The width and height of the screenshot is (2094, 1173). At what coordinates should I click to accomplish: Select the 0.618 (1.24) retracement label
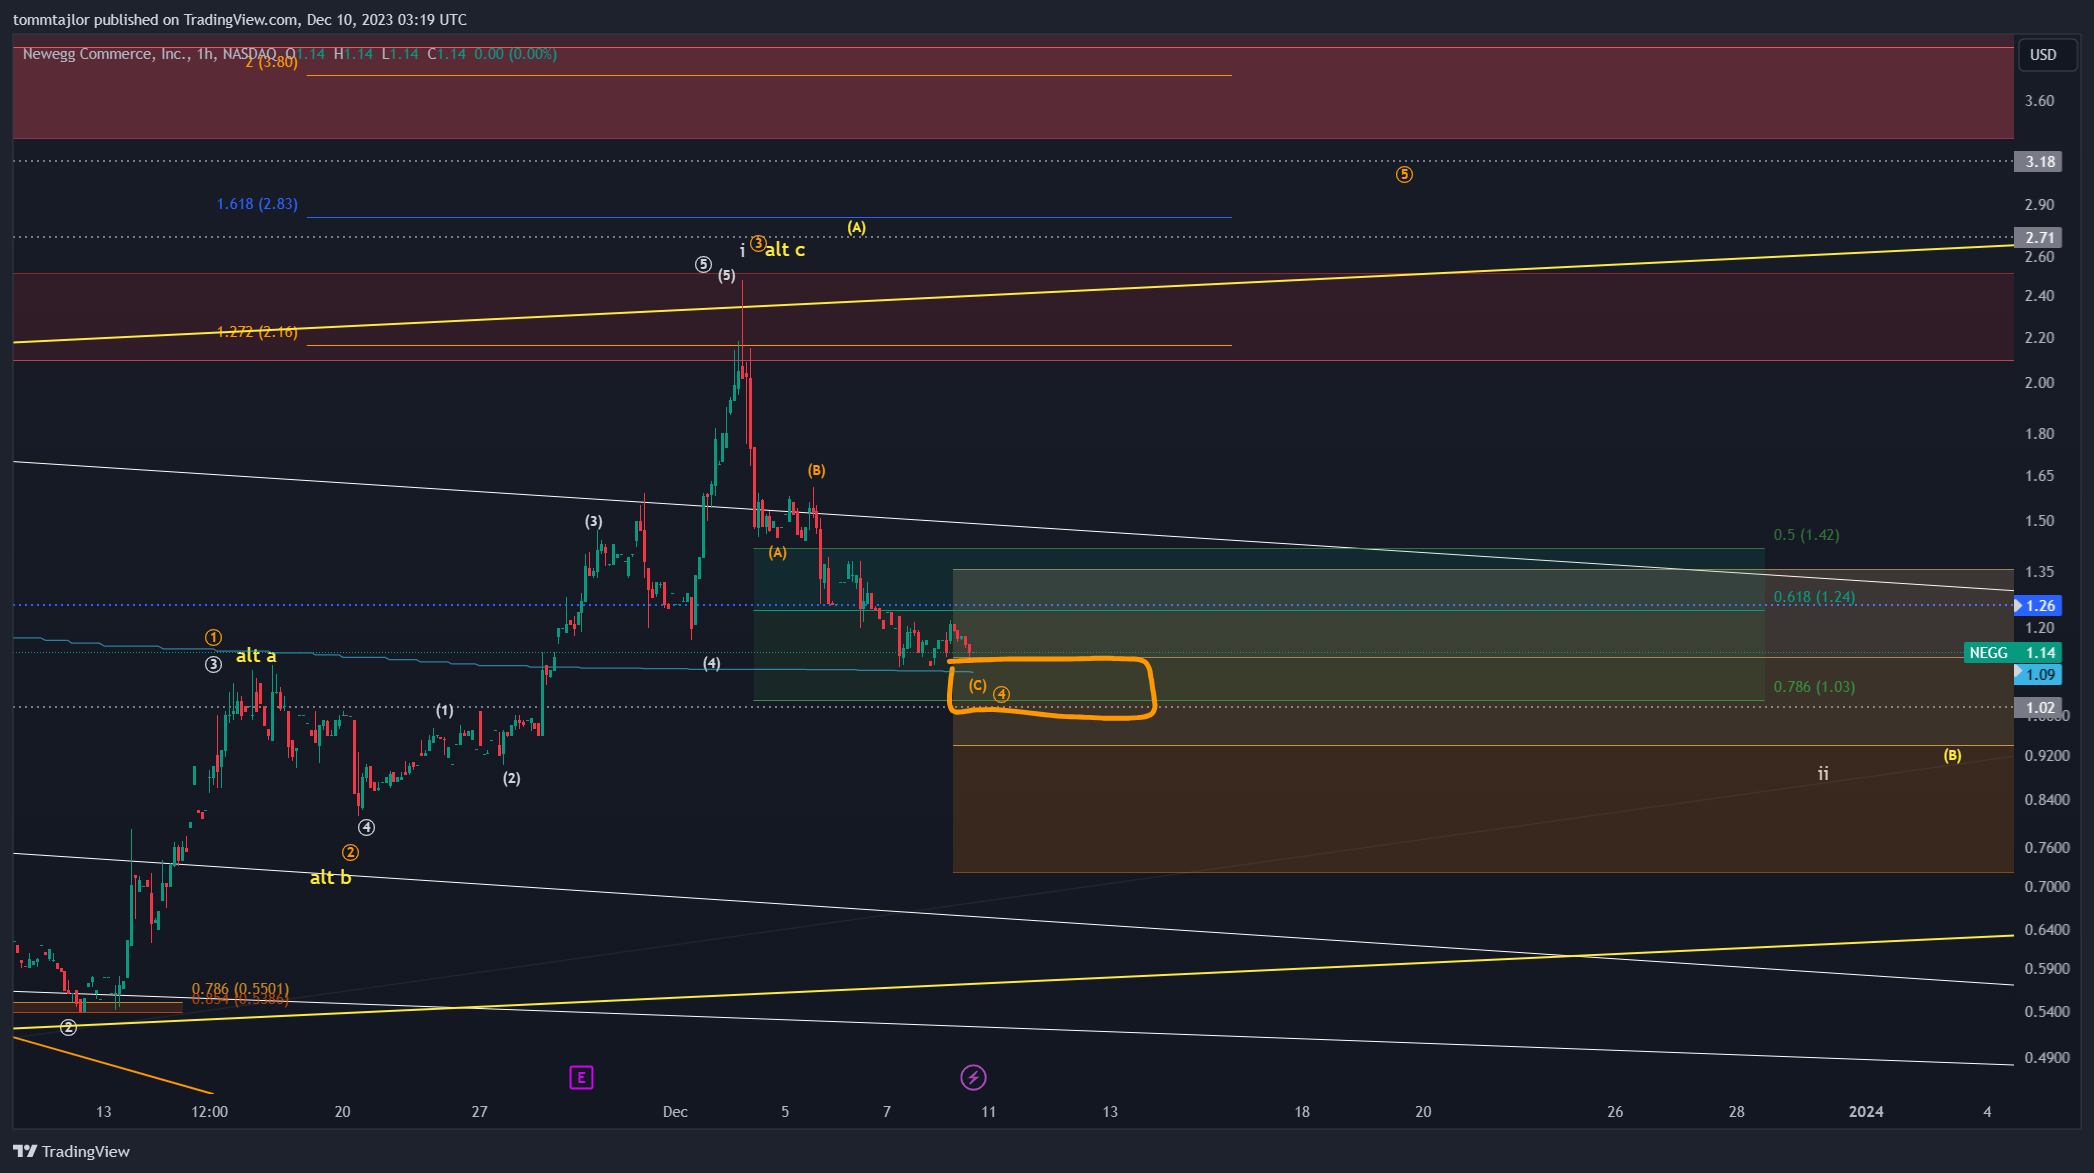click(x=1814, y=596)
